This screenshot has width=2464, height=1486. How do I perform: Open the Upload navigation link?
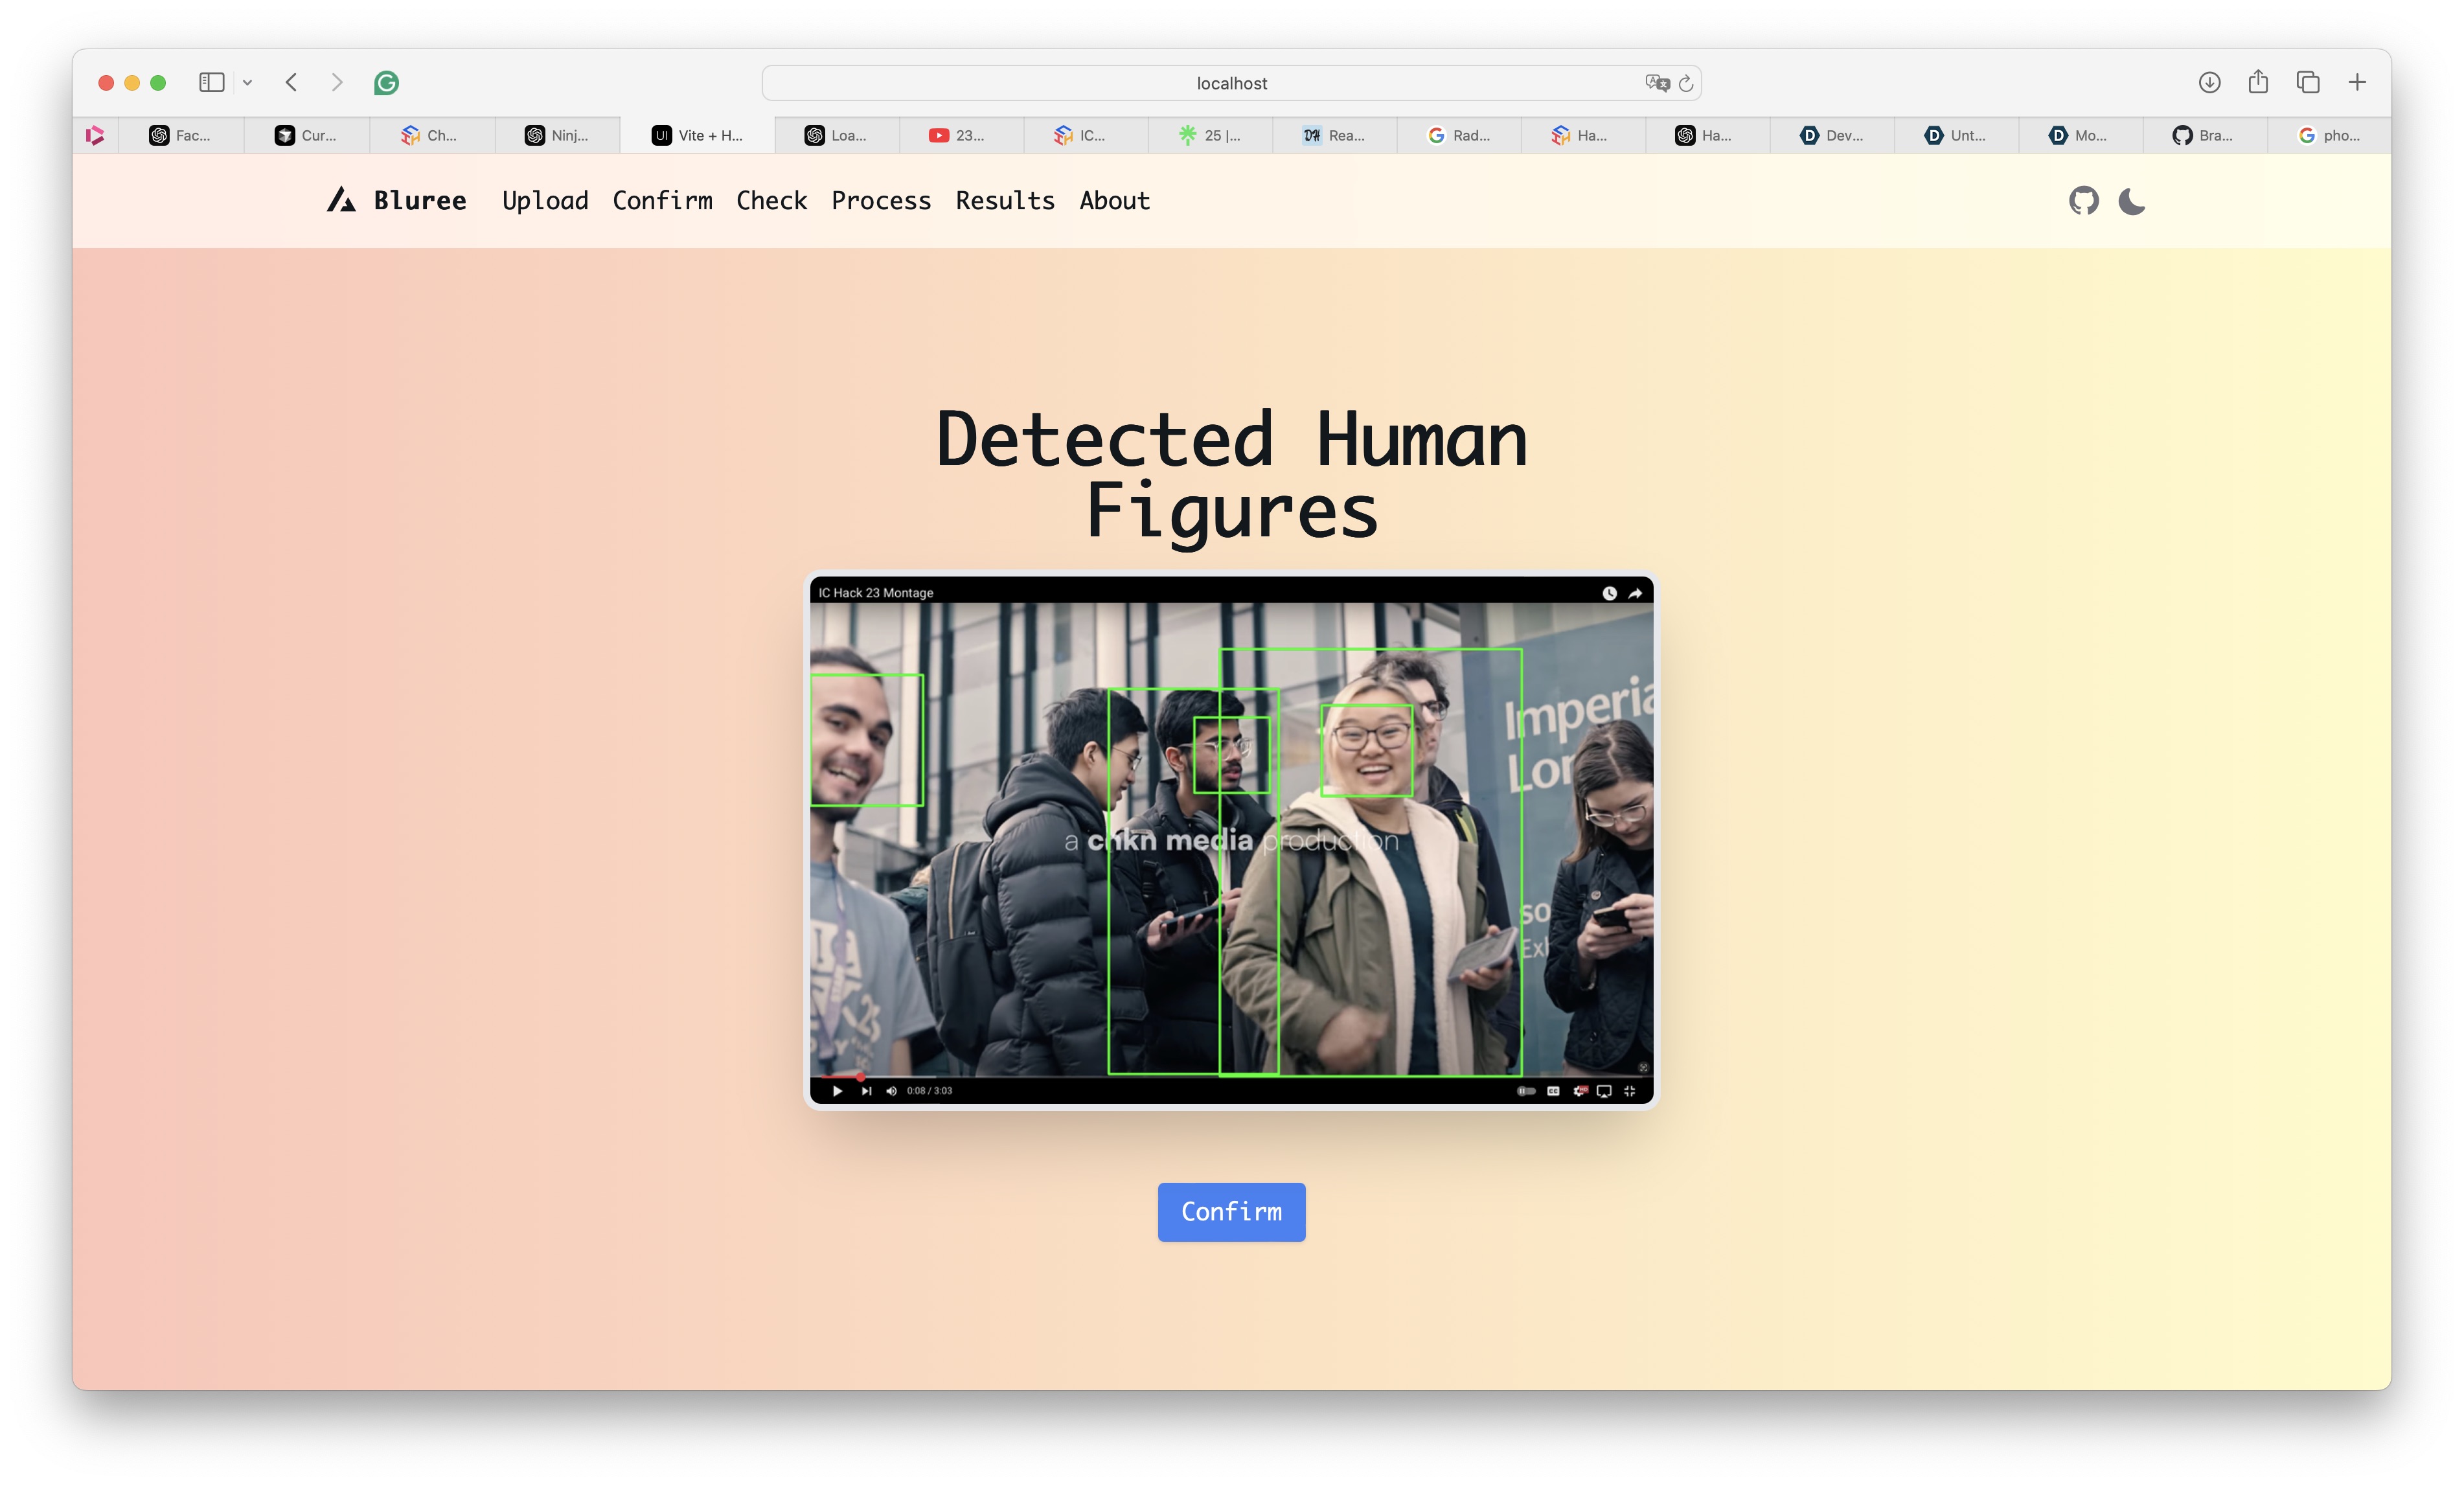coord(545,201)
